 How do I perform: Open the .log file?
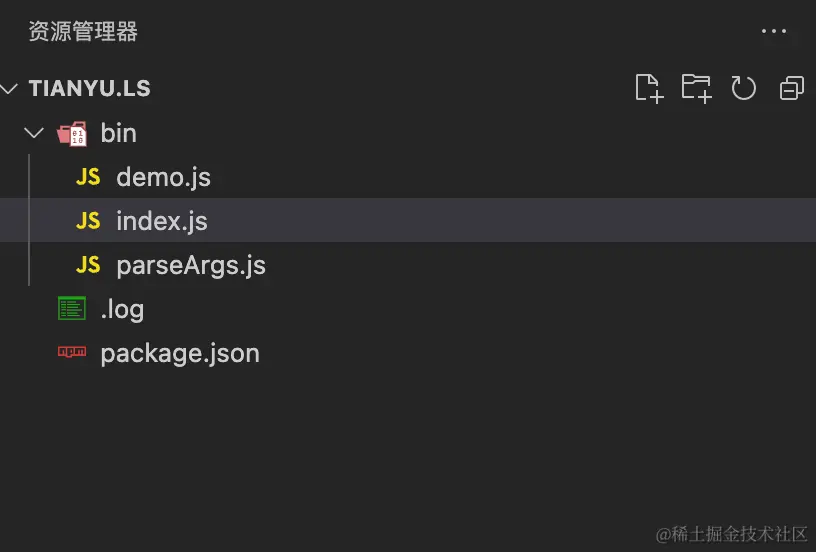coord(122,309)
